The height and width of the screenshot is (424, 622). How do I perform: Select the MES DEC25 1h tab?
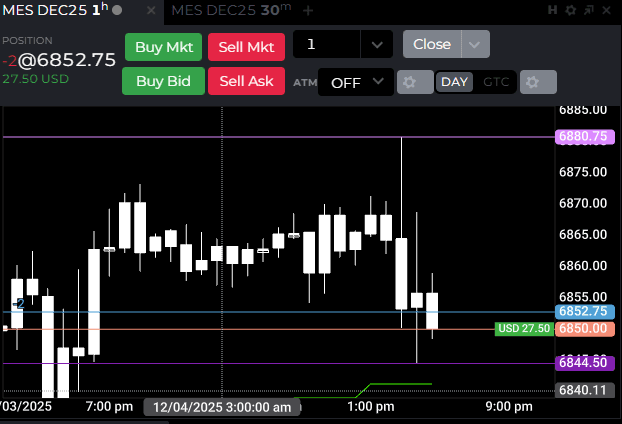tap(55, 10)
